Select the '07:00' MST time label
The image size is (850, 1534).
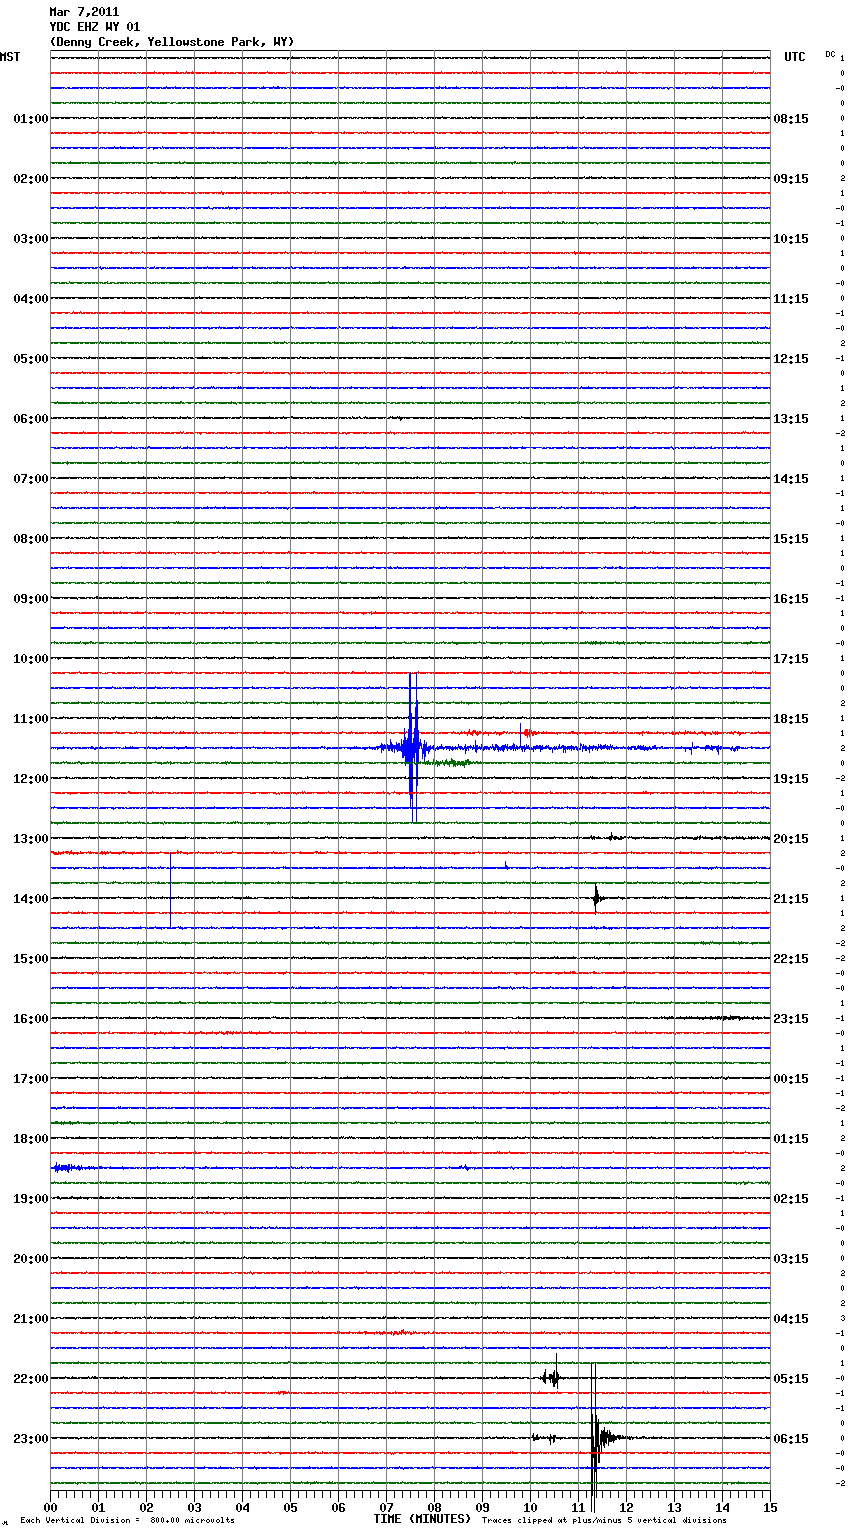[31, 479]
